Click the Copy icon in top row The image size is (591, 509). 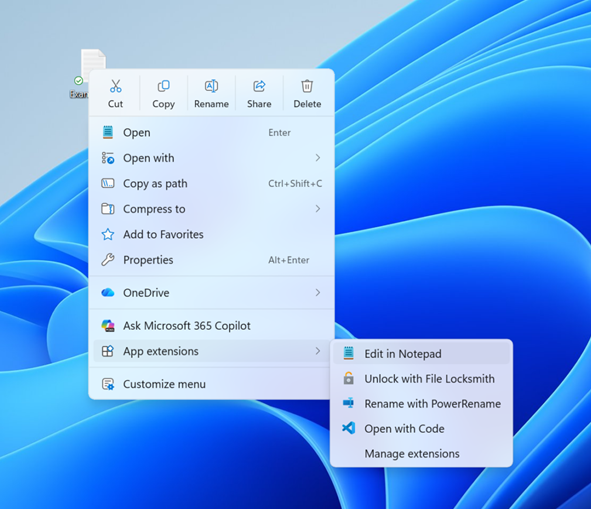(x=163, y=86)
